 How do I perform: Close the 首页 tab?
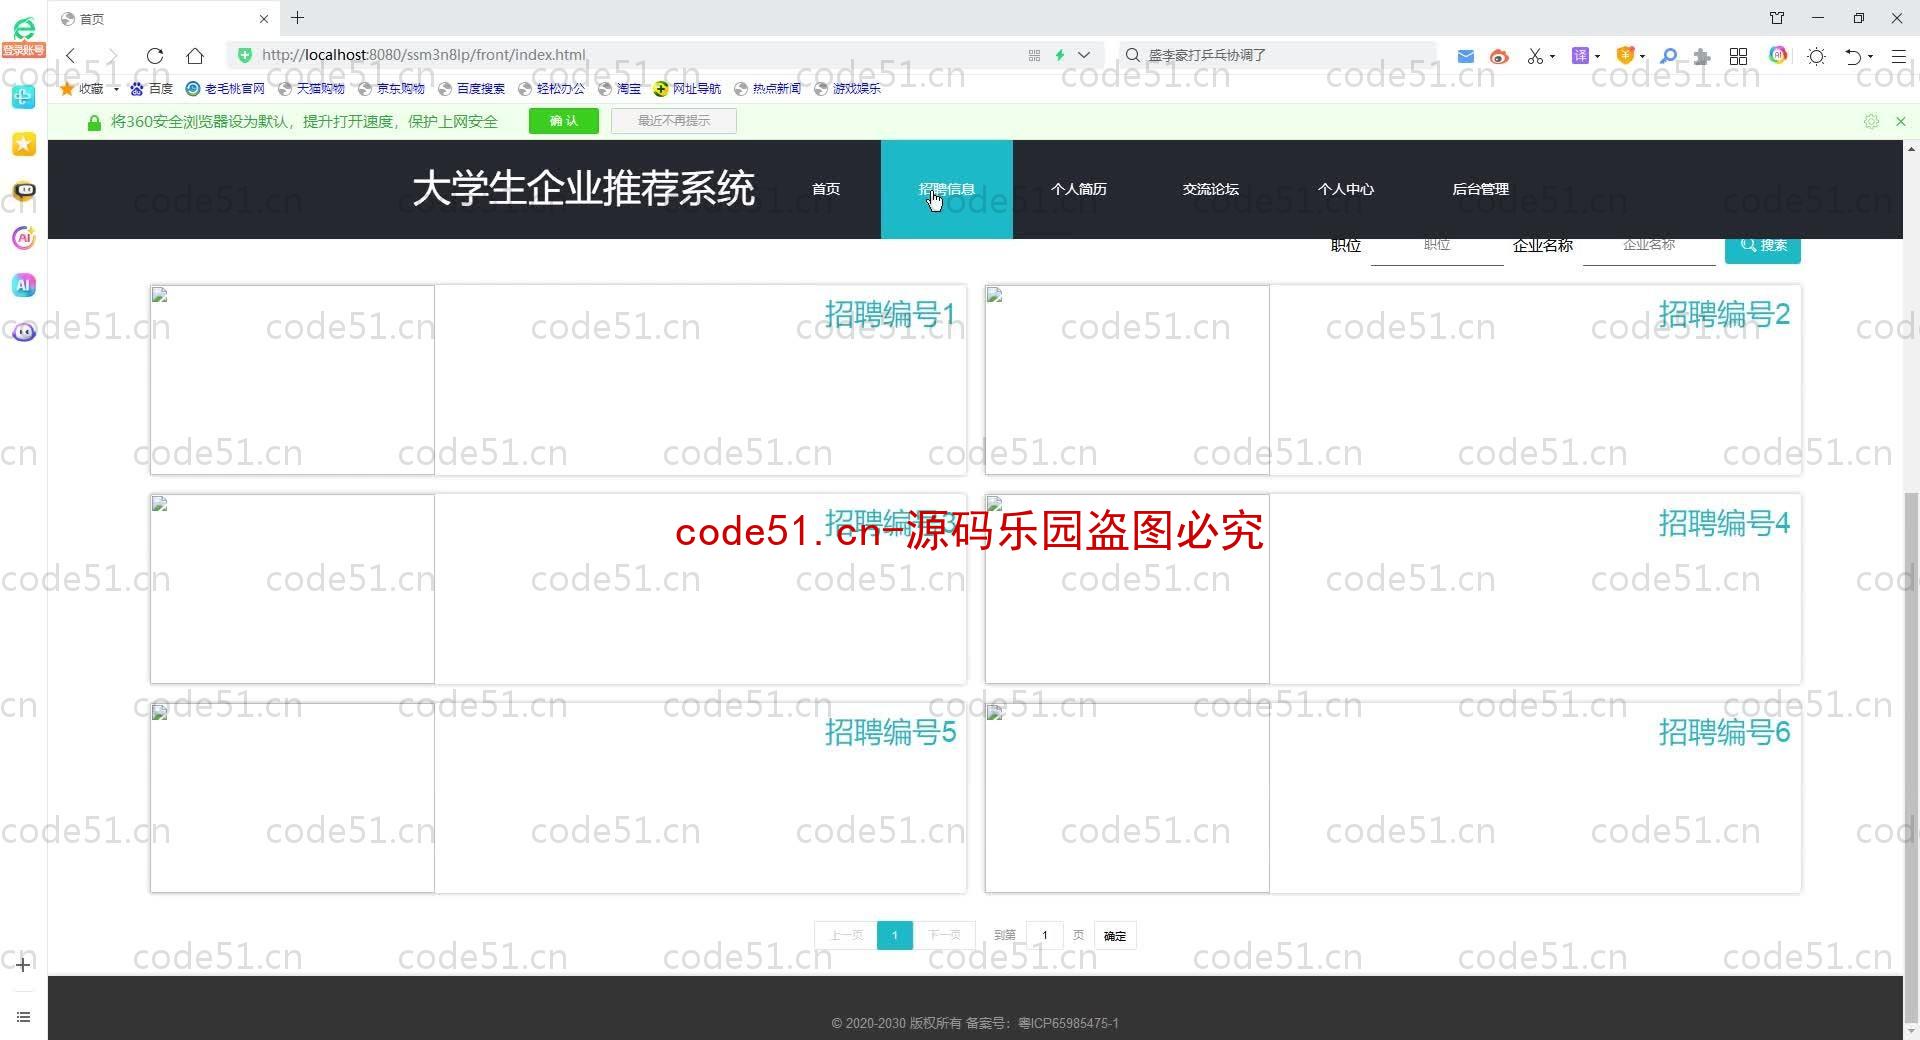(263, 19)
